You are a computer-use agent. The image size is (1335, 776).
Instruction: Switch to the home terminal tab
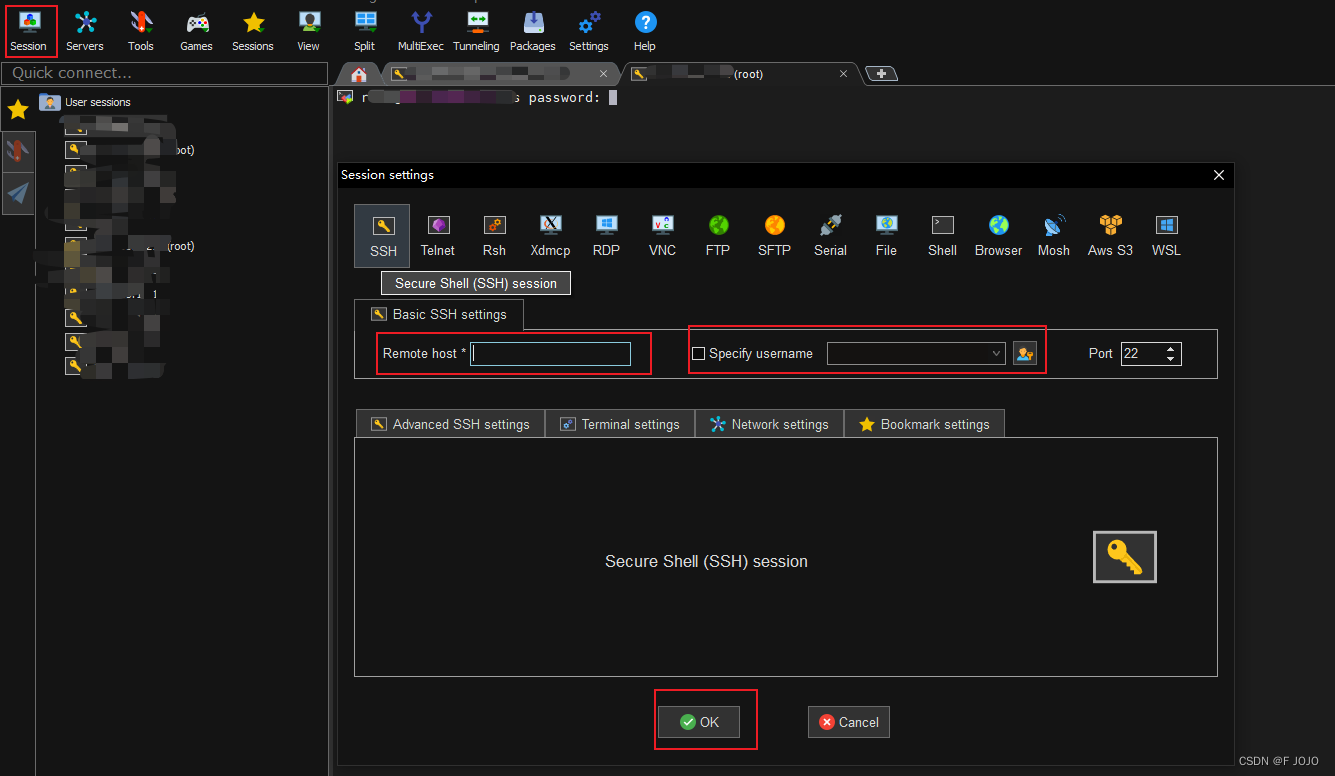359,74
